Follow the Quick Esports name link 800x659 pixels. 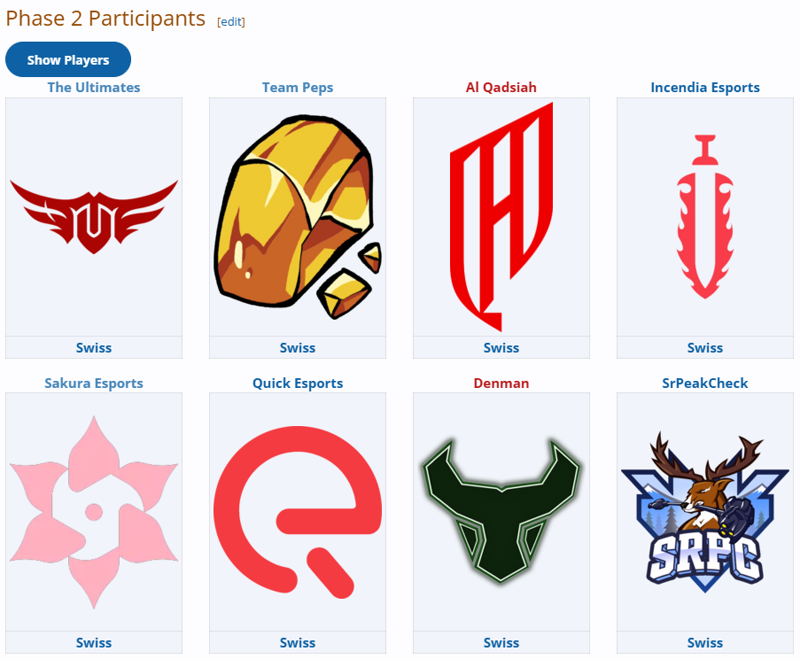pyautogui.click(x=297, y=383)
